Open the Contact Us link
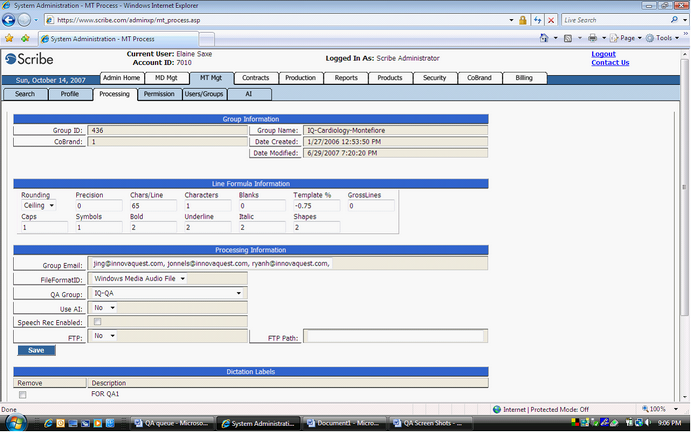The image size is (691, 432). tap(610, 63)
